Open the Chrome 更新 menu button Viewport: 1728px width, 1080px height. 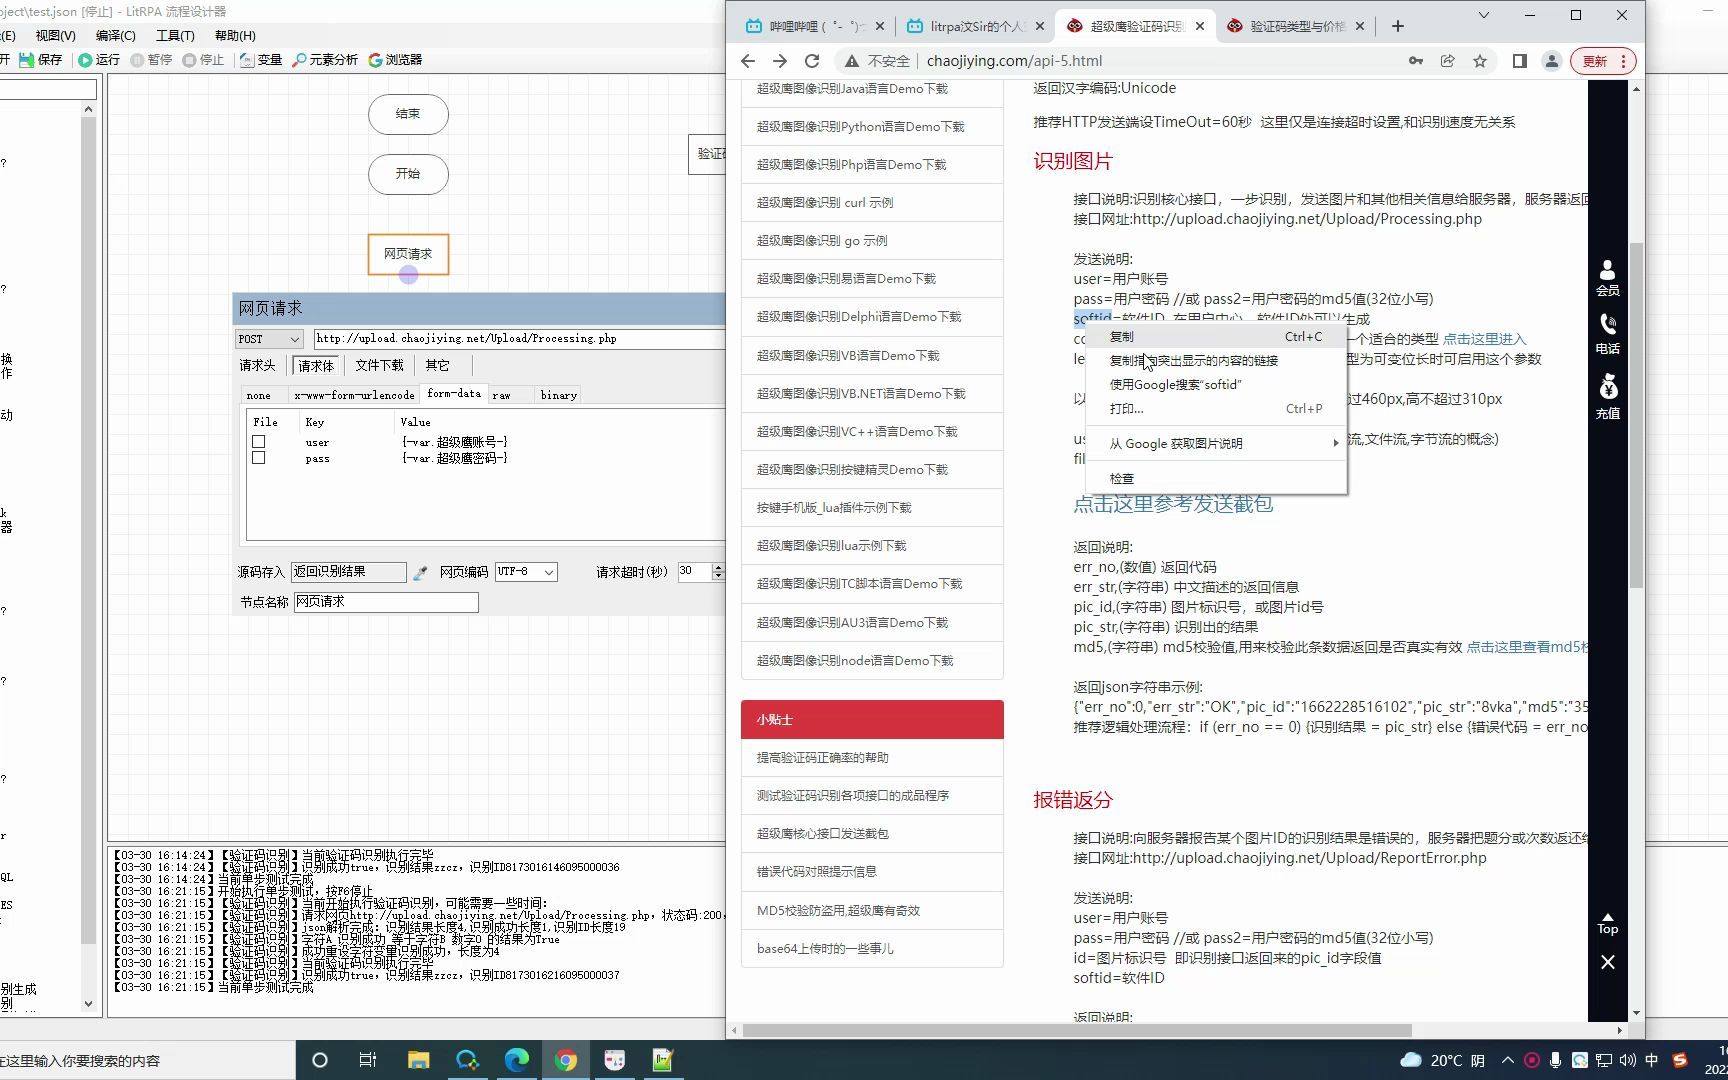[x=1602, y=61]
